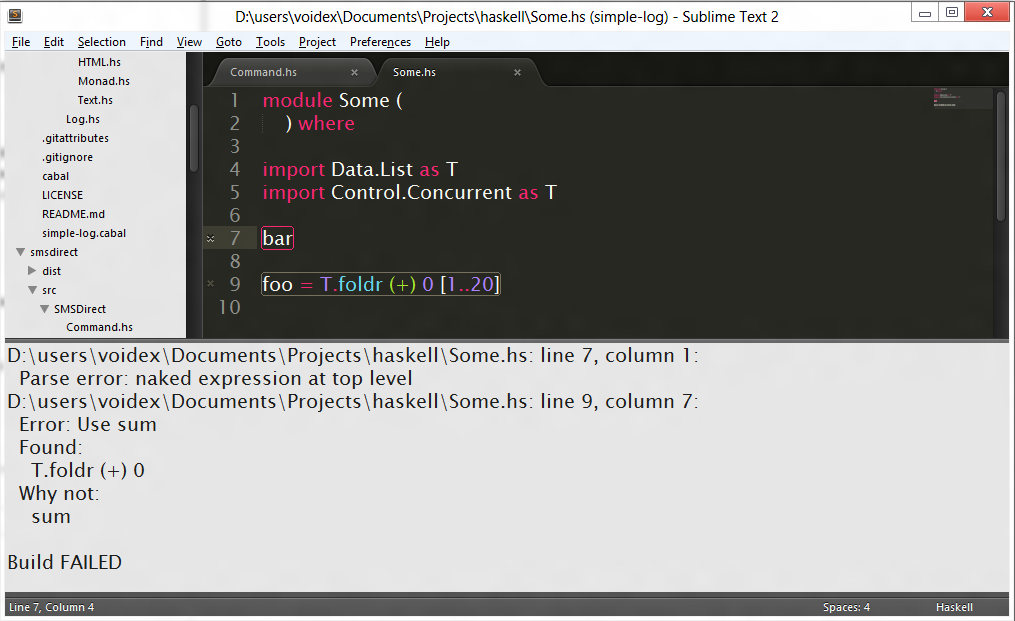
Task: Open the Preferences menu
Action: [381, 42]
